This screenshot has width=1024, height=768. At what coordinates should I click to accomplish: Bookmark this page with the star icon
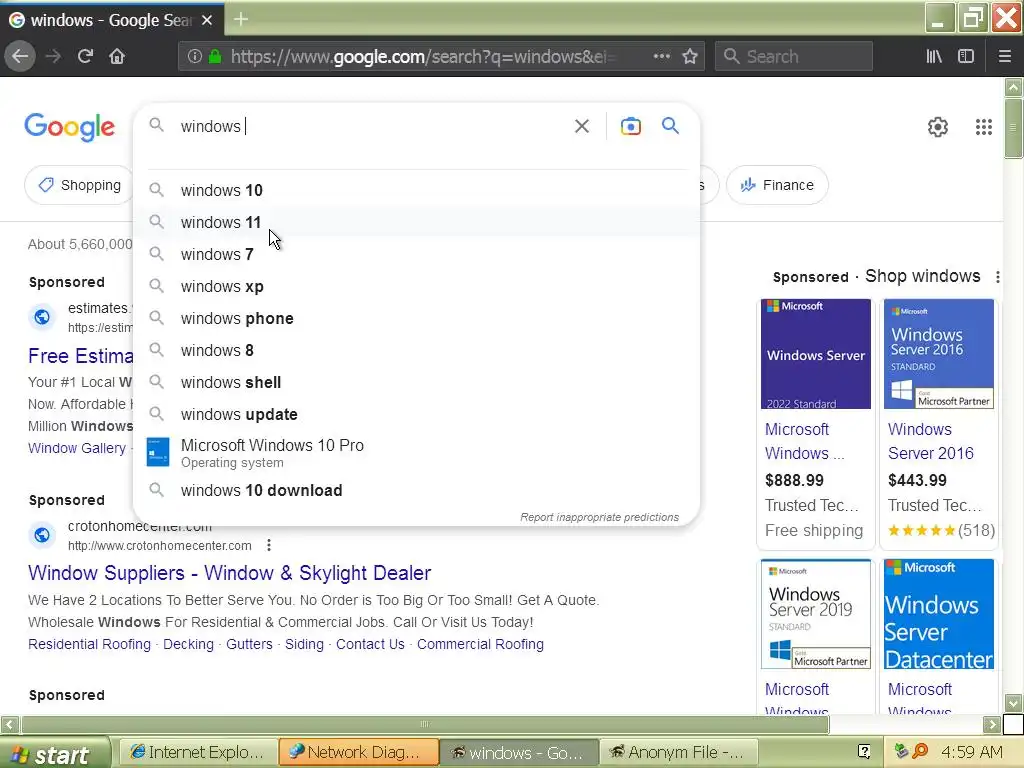(690, 56)
